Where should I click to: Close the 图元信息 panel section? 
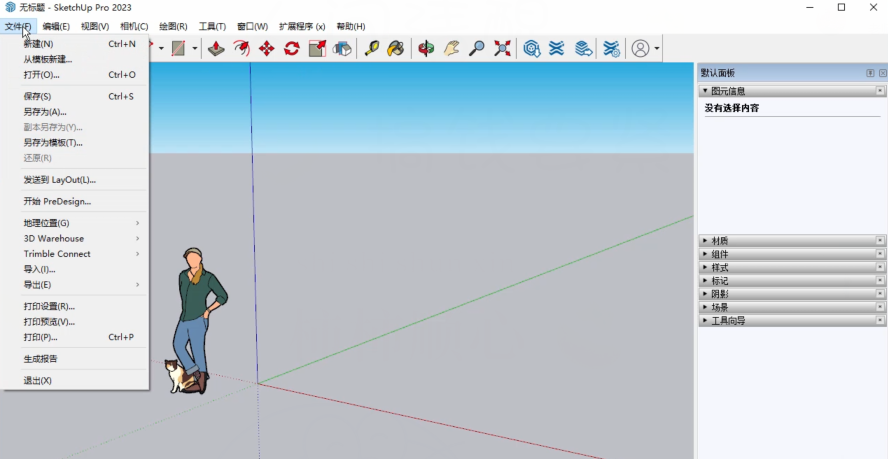880,91
